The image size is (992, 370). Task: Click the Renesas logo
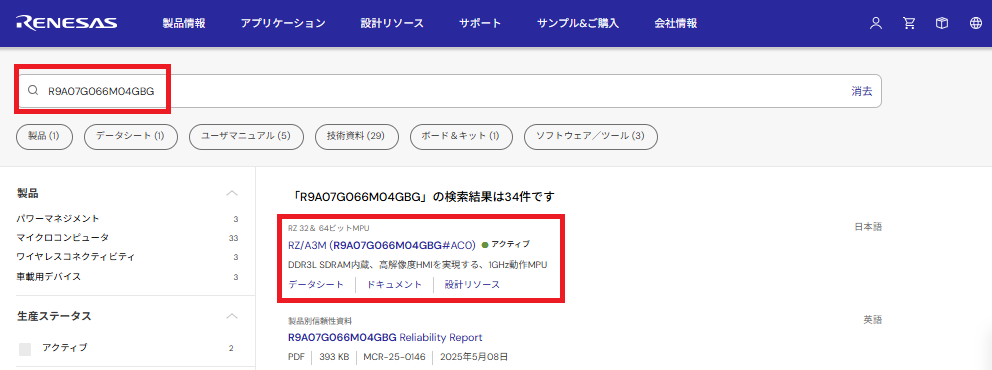click(67, 23)
